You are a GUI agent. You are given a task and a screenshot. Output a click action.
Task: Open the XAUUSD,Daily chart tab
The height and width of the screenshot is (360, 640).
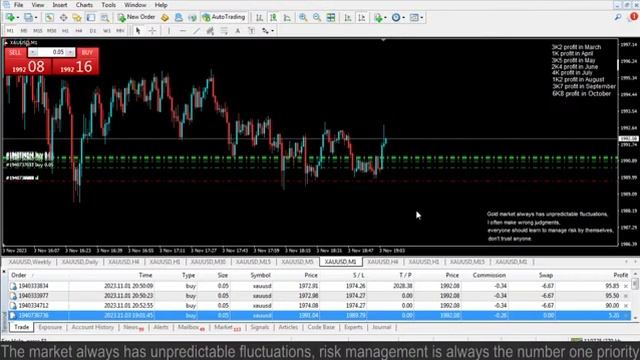tap(80, 262)
